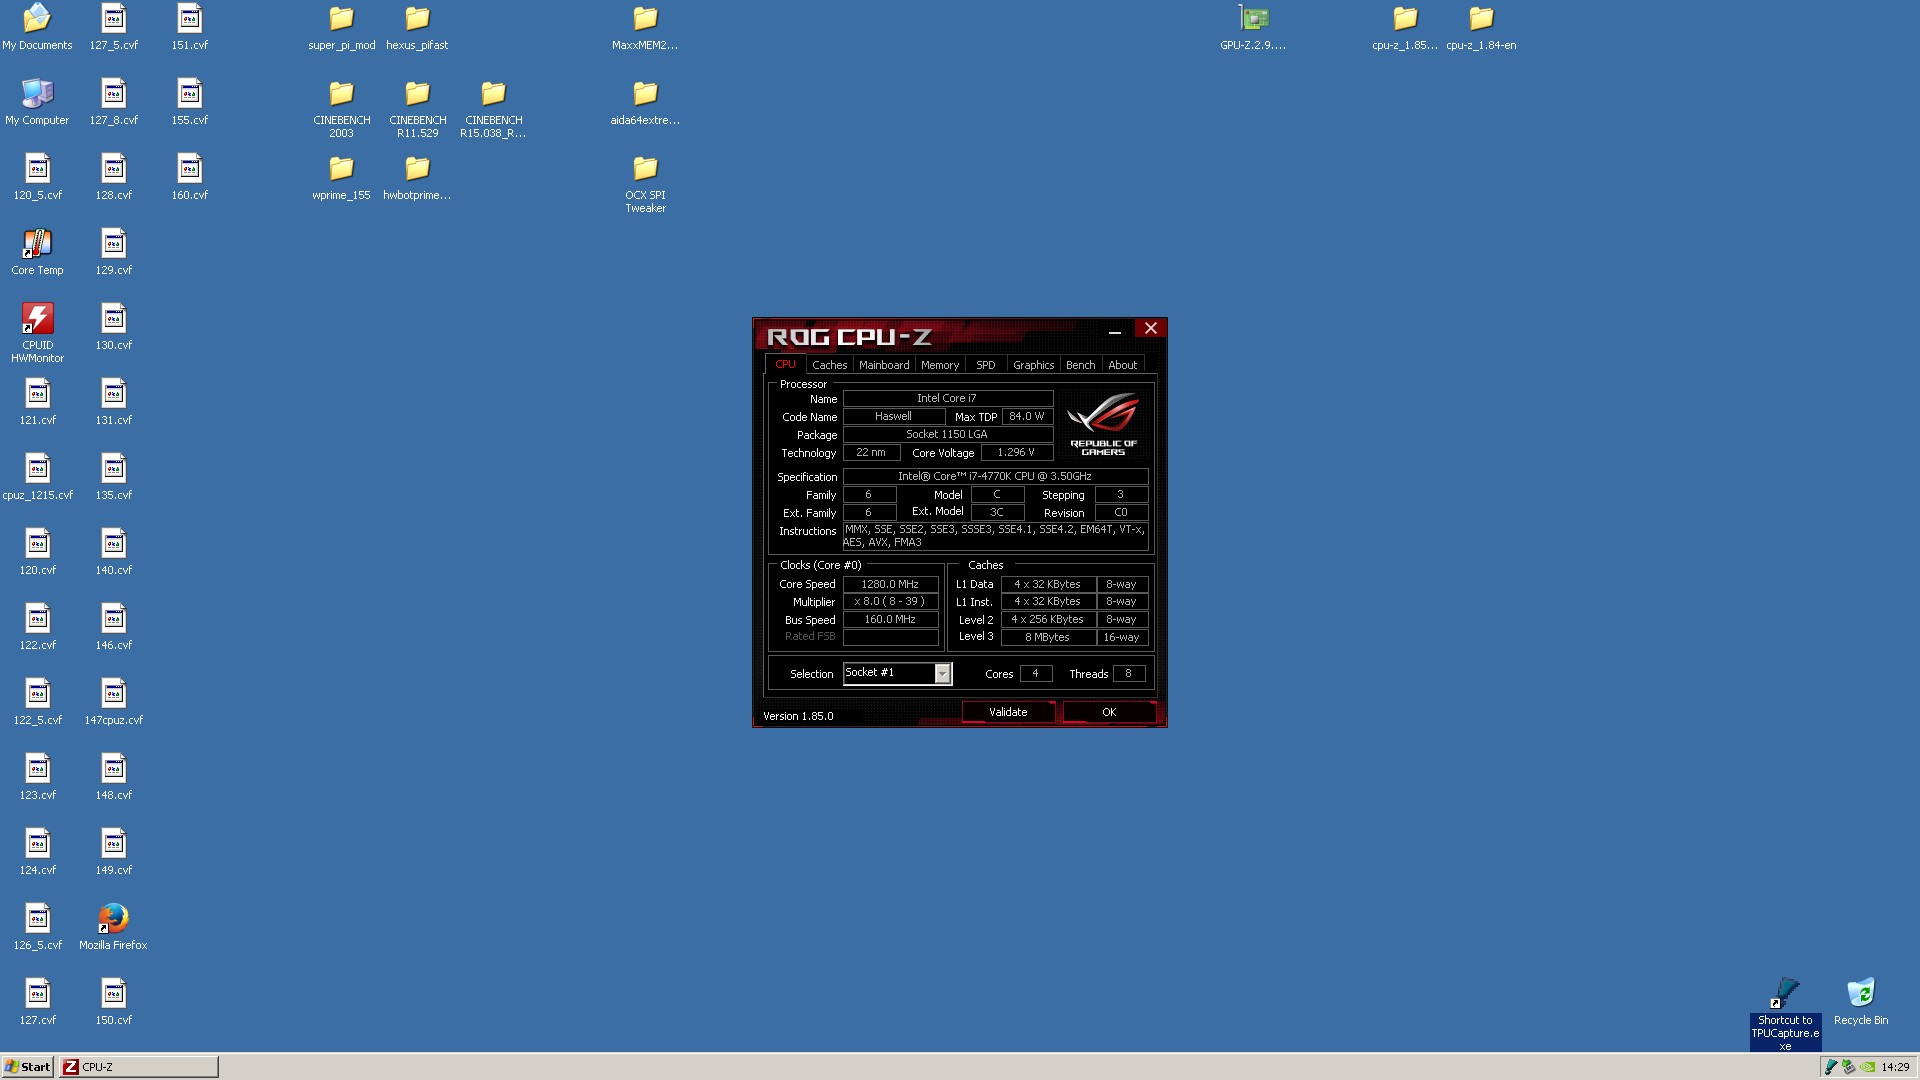Image resolution: width=1920 pixels, height=1080 pixels.
Task: Launch the Core Temp shortcut
Action: click(x=37, y=252)
